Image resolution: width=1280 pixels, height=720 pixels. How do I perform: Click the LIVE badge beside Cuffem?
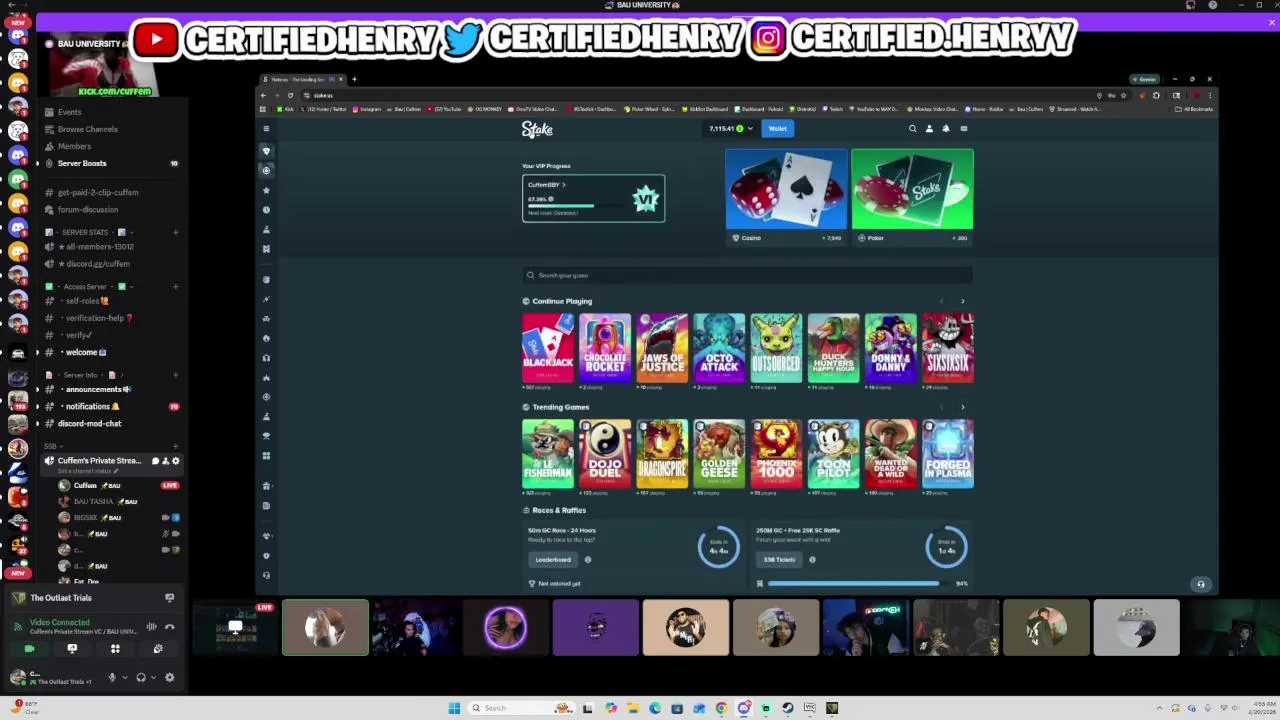pyautogui.click(x=170, y=485)
